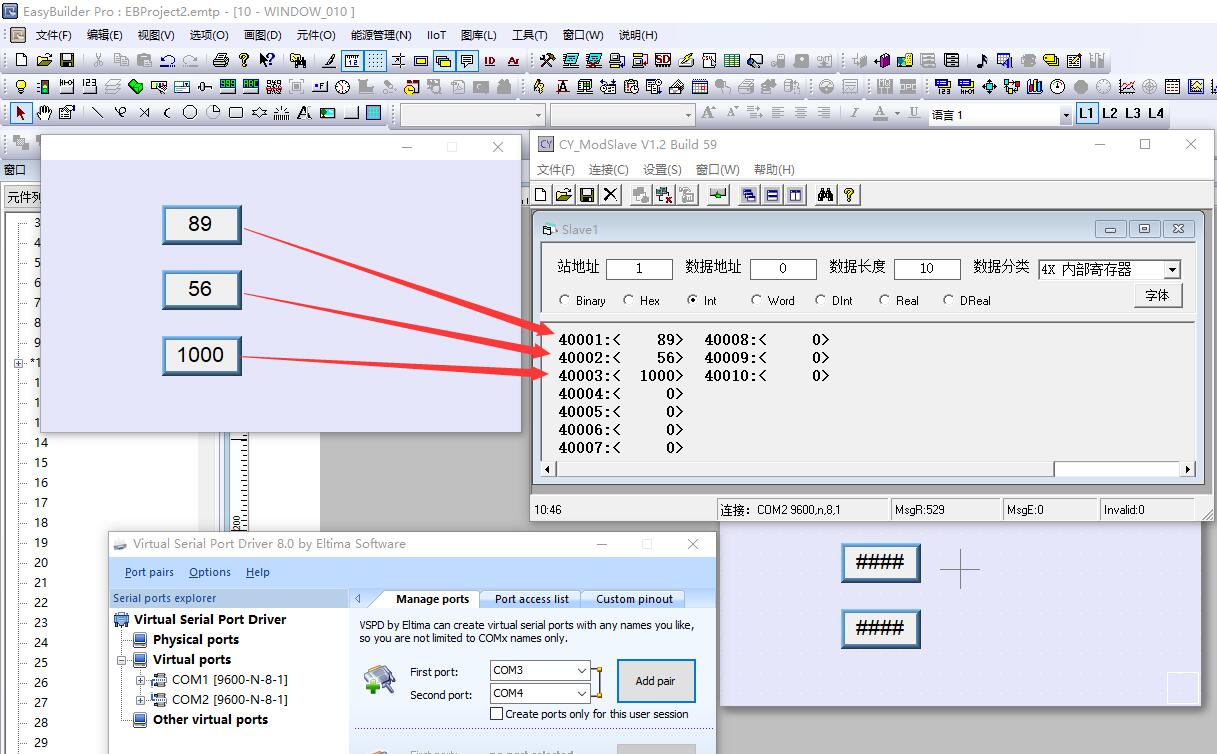1217x754 pixels.
Task: Click the print icon in EasyBuilder toolbar
Action: [x=221, y=61]
